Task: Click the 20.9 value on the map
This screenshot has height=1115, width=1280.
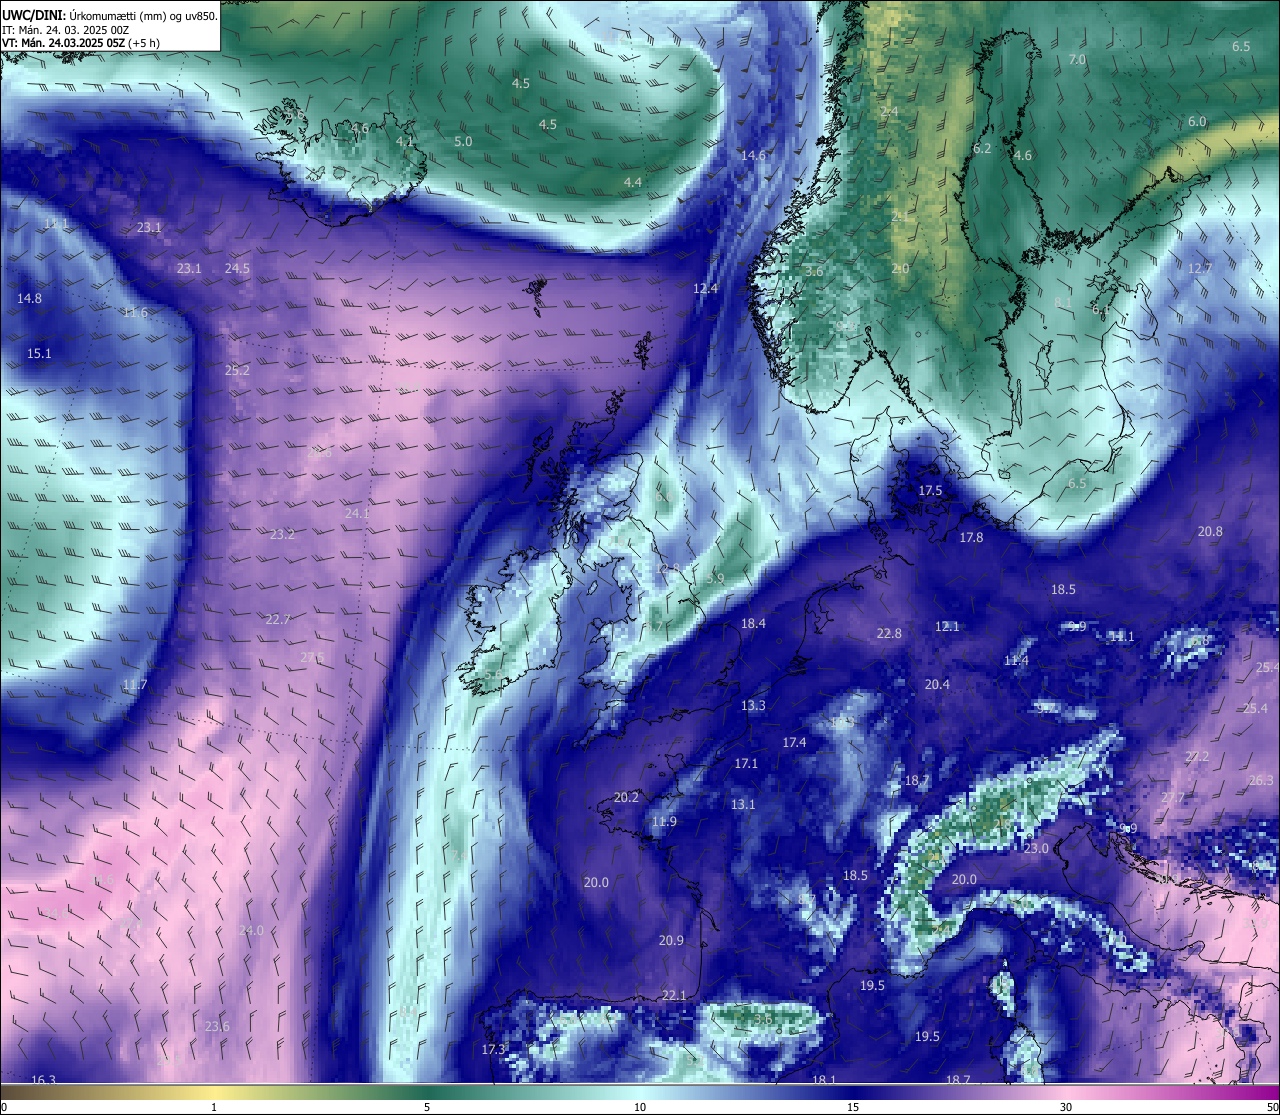Action: [671, 940]
